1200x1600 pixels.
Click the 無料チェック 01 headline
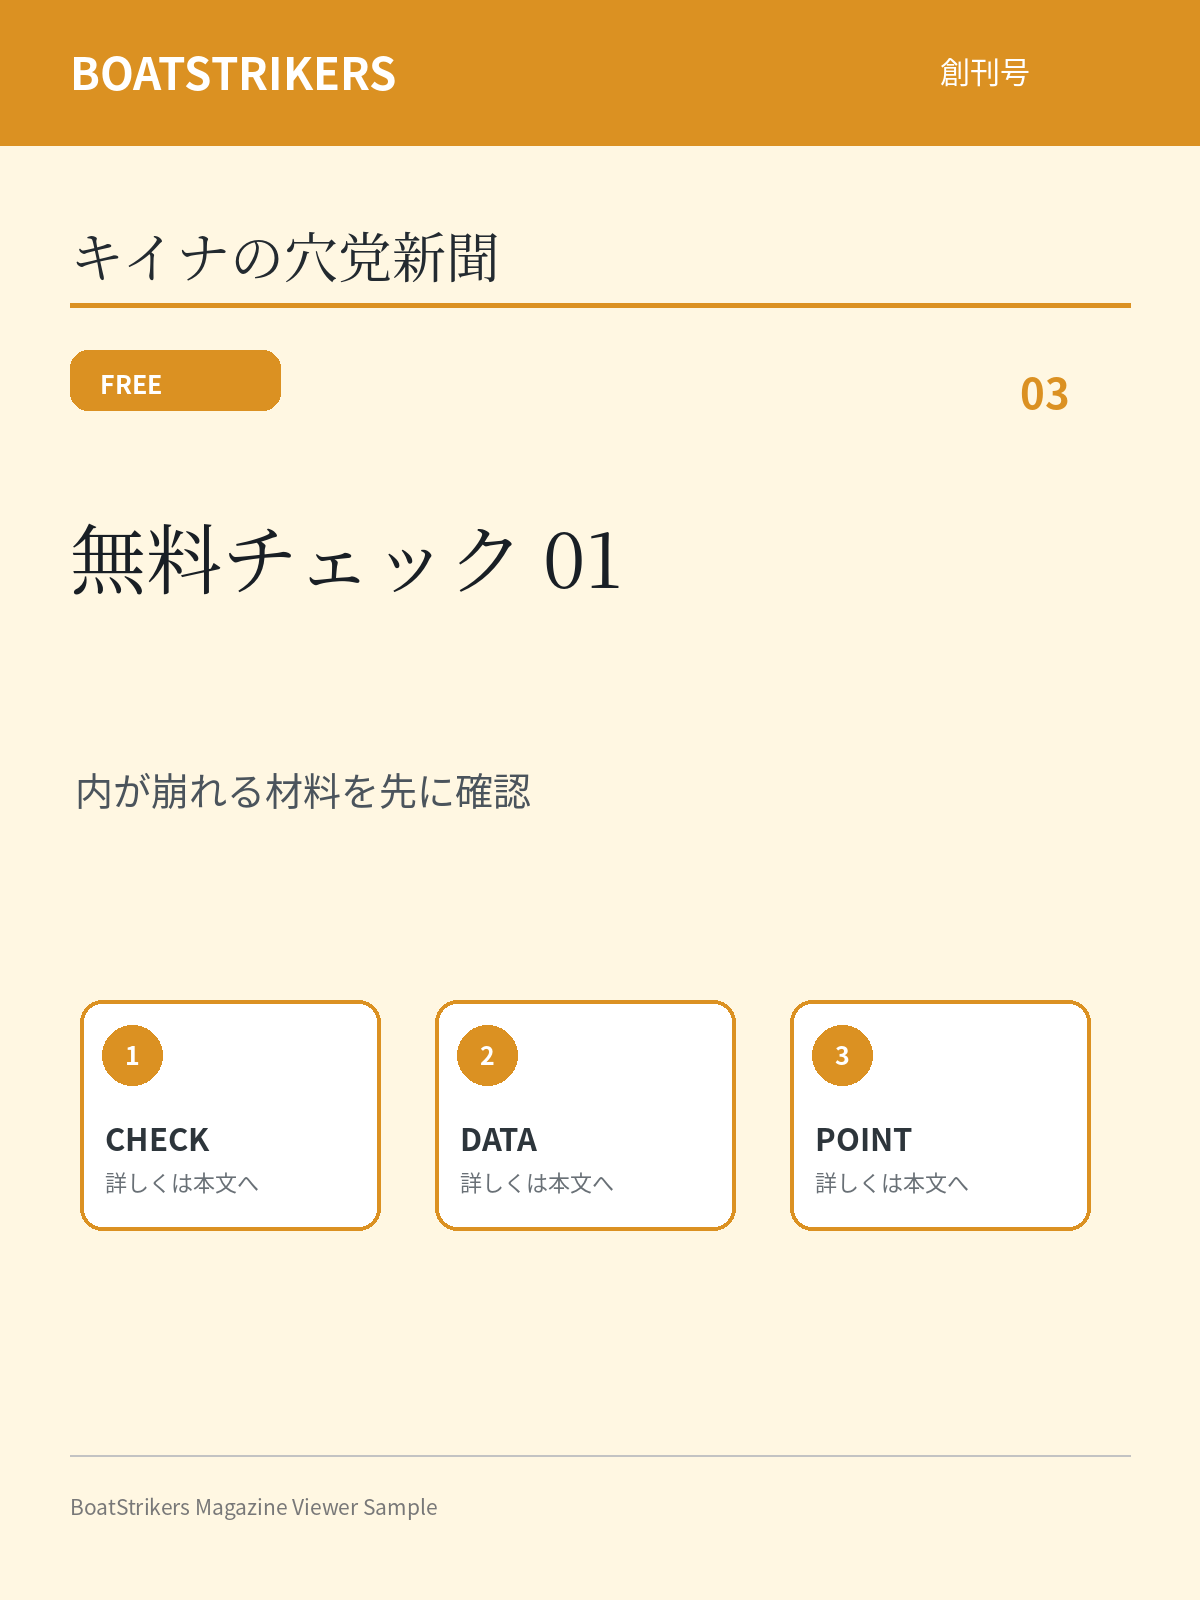coord(346,560)
